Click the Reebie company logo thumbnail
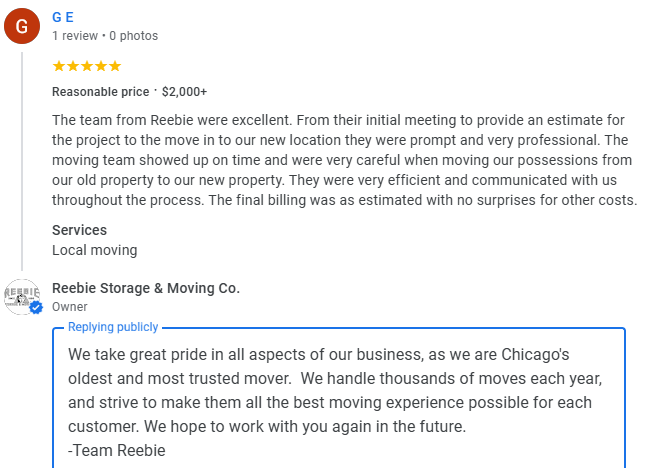The width and height of the screenshot is (650, 468). coord(21,296)
